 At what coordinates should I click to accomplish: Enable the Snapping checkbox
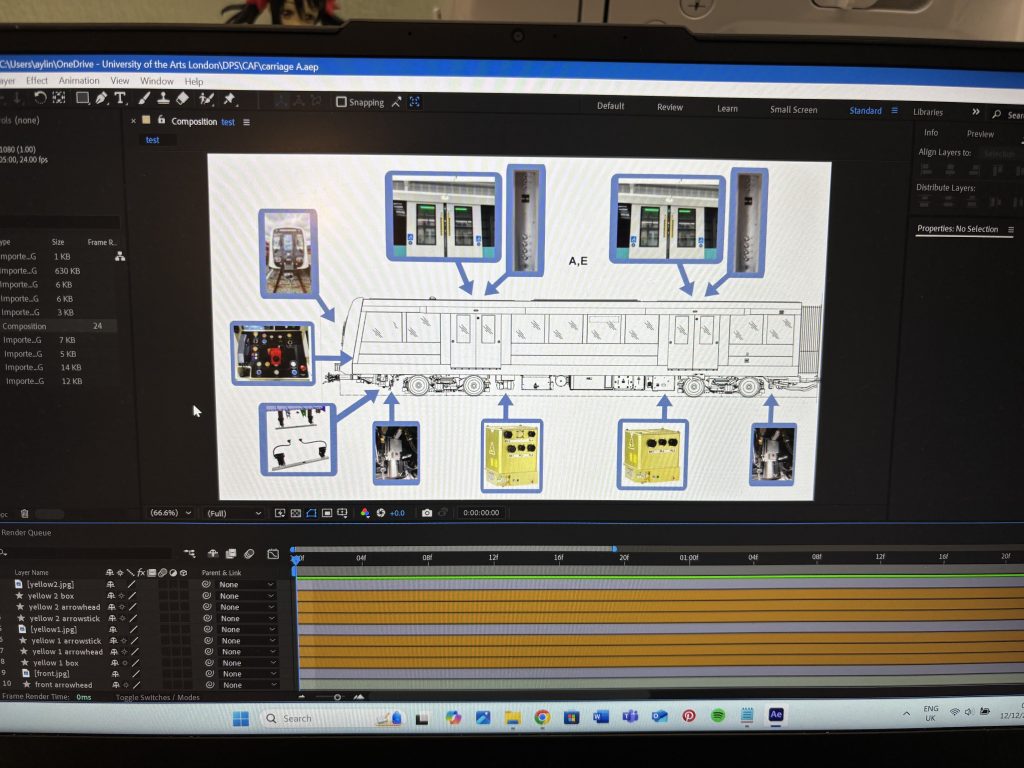tap(341, 102)
